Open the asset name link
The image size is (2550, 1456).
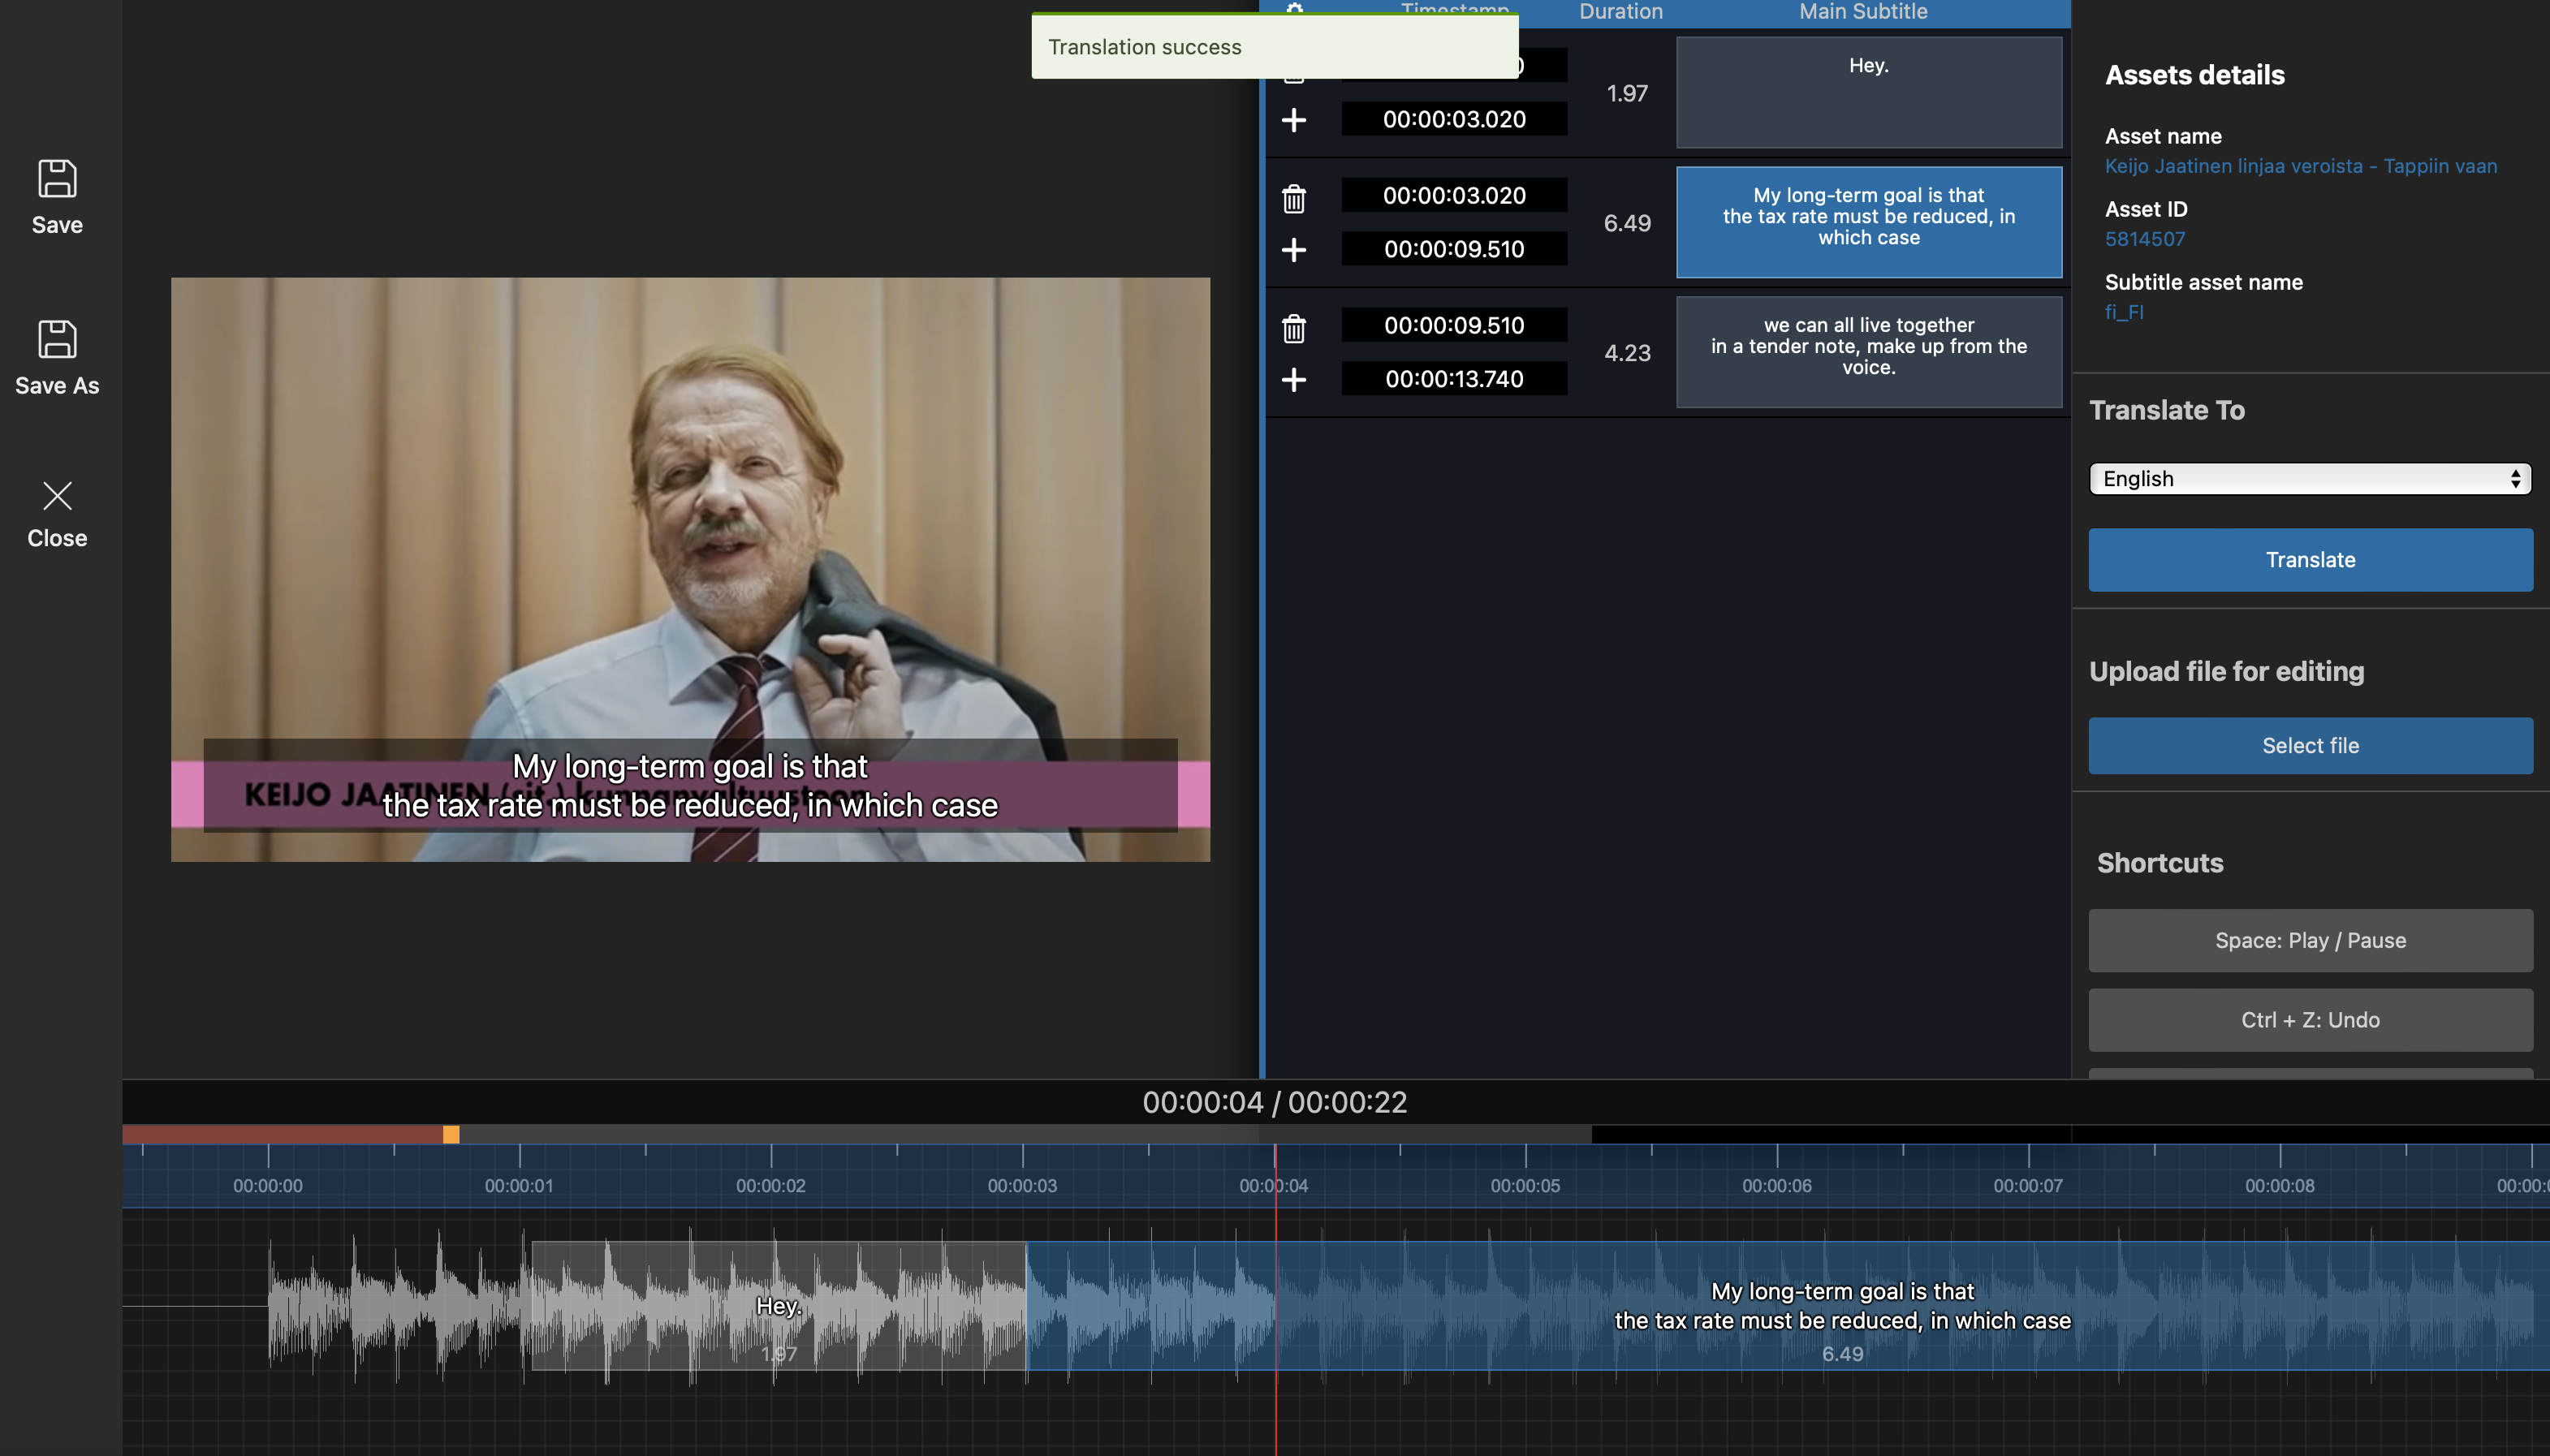(x=2300, y=166)
